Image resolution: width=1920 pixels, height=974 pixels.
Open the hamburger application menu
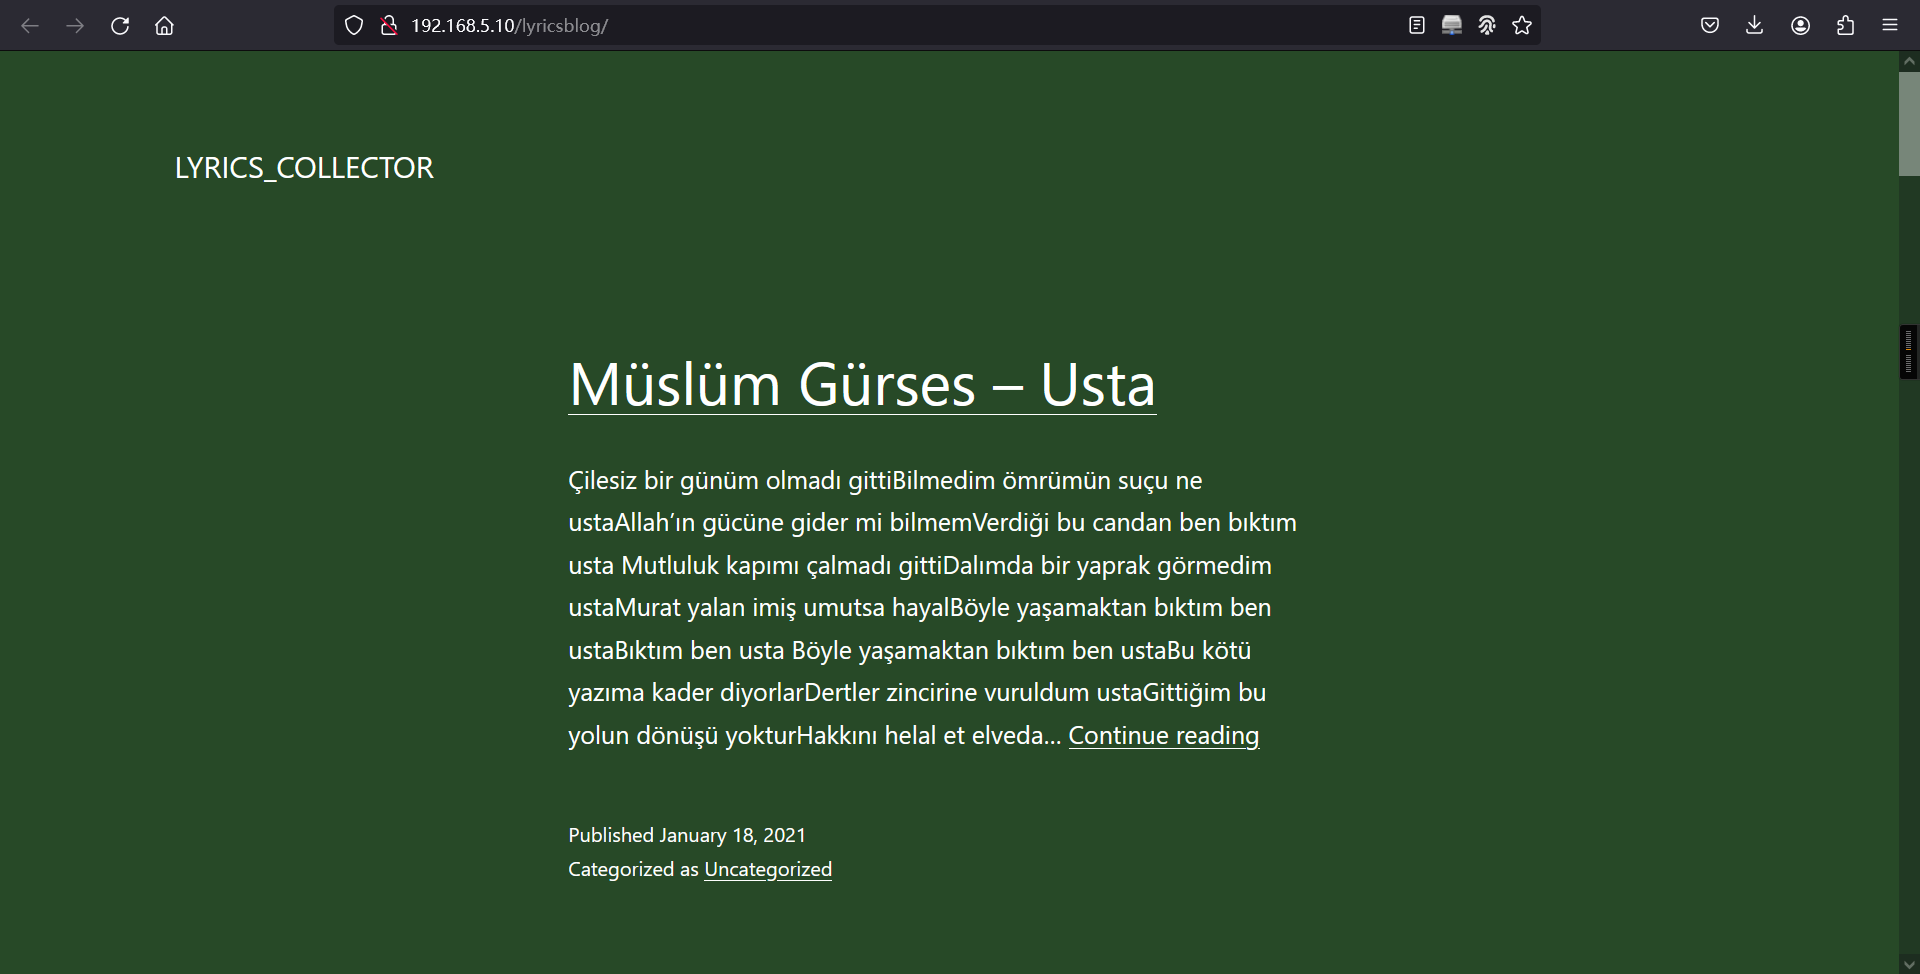(x=1890, y=26)
